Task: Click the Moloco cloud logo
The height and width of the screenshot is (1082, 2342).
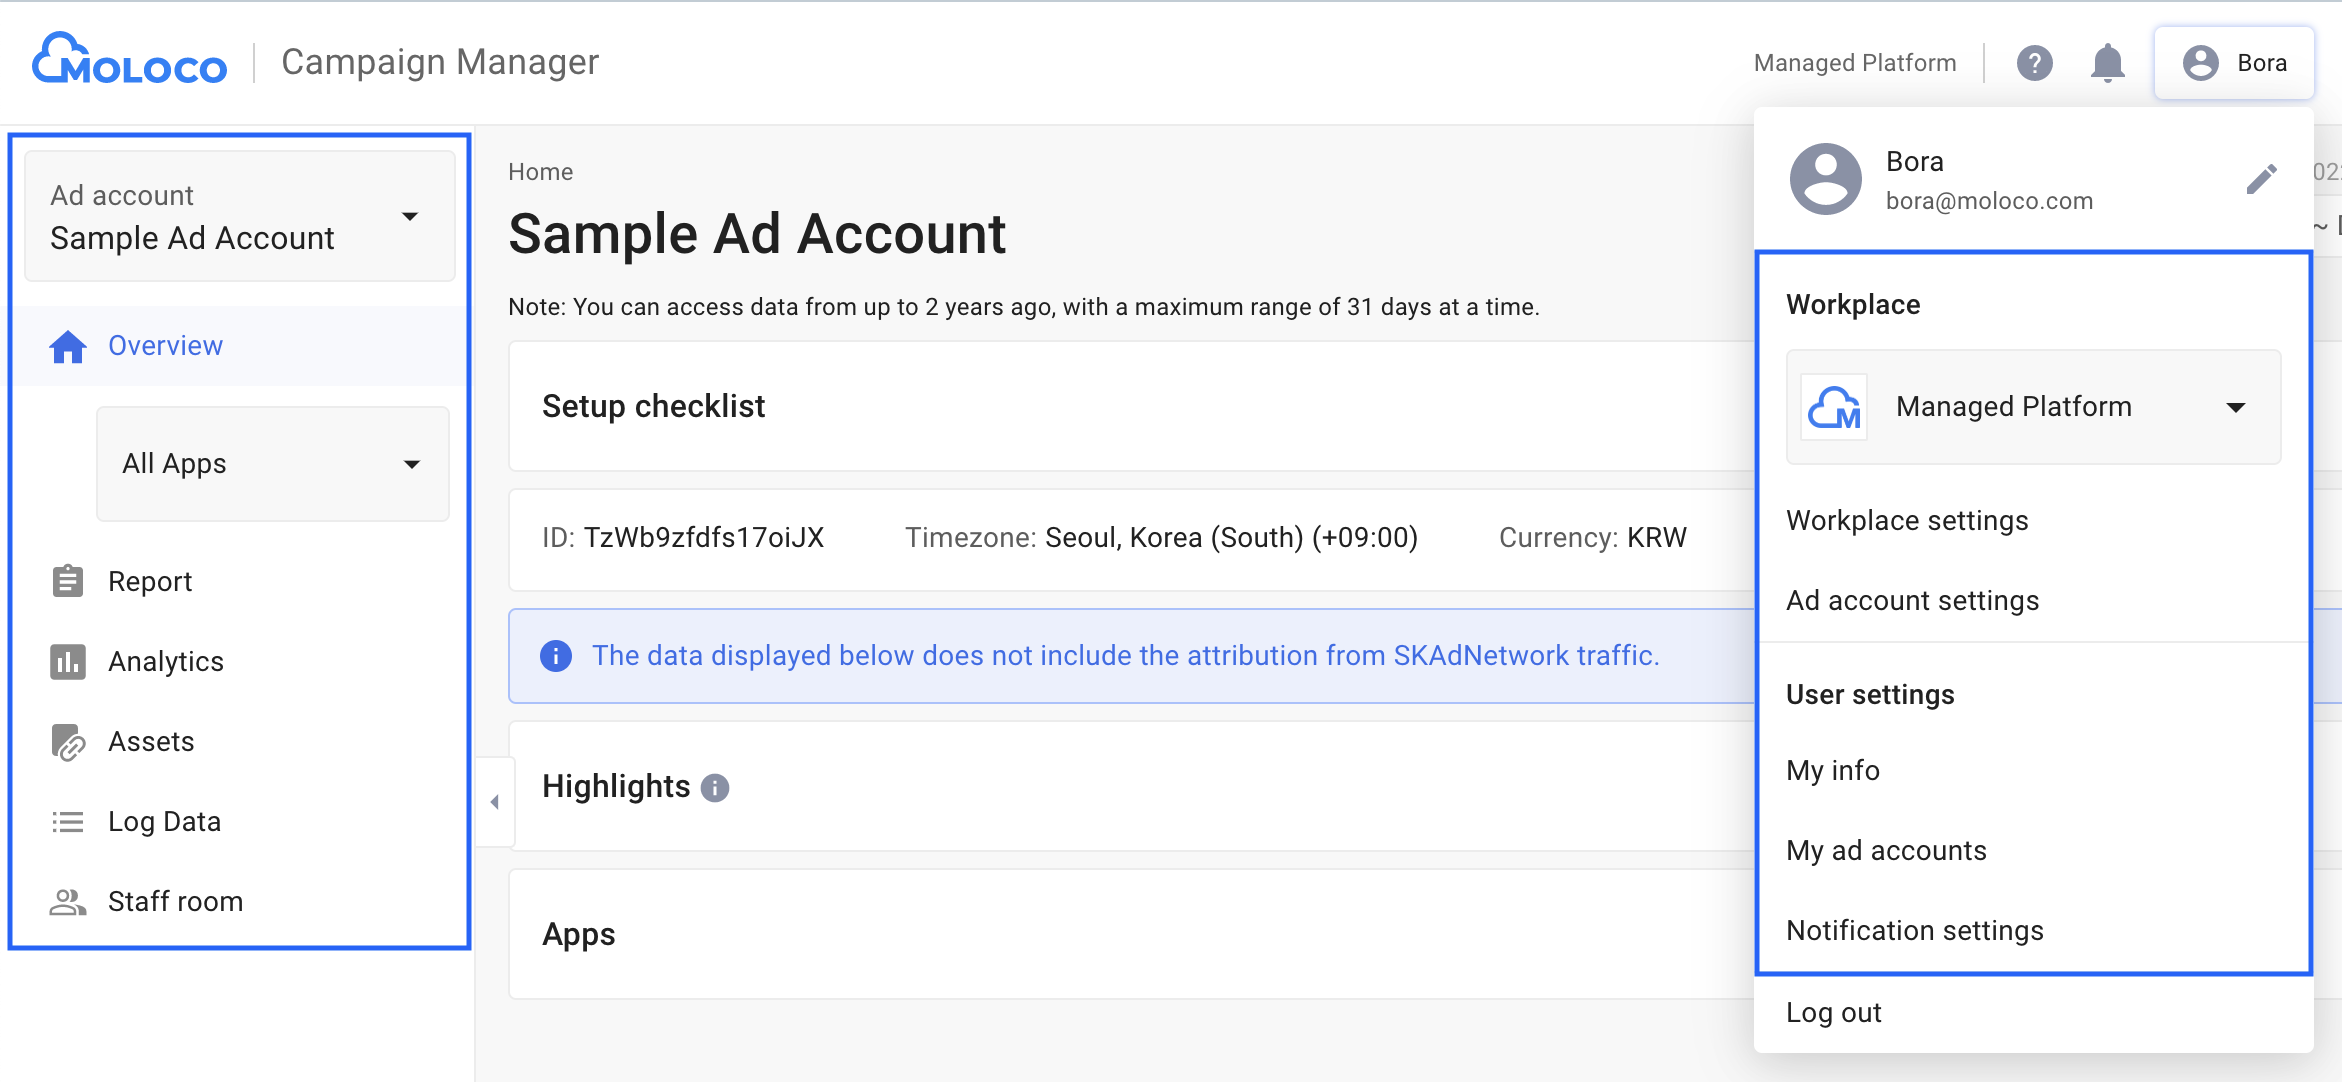Action: coord(129,59)
